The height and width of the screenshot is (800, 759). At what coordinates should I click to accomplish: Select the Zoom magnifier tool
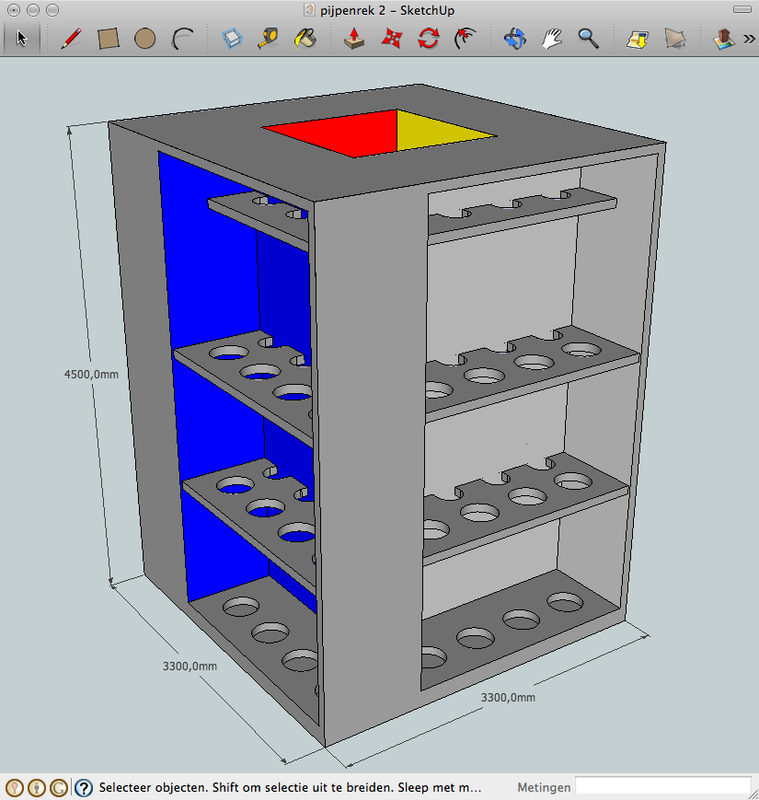click(x=588, y=38)
